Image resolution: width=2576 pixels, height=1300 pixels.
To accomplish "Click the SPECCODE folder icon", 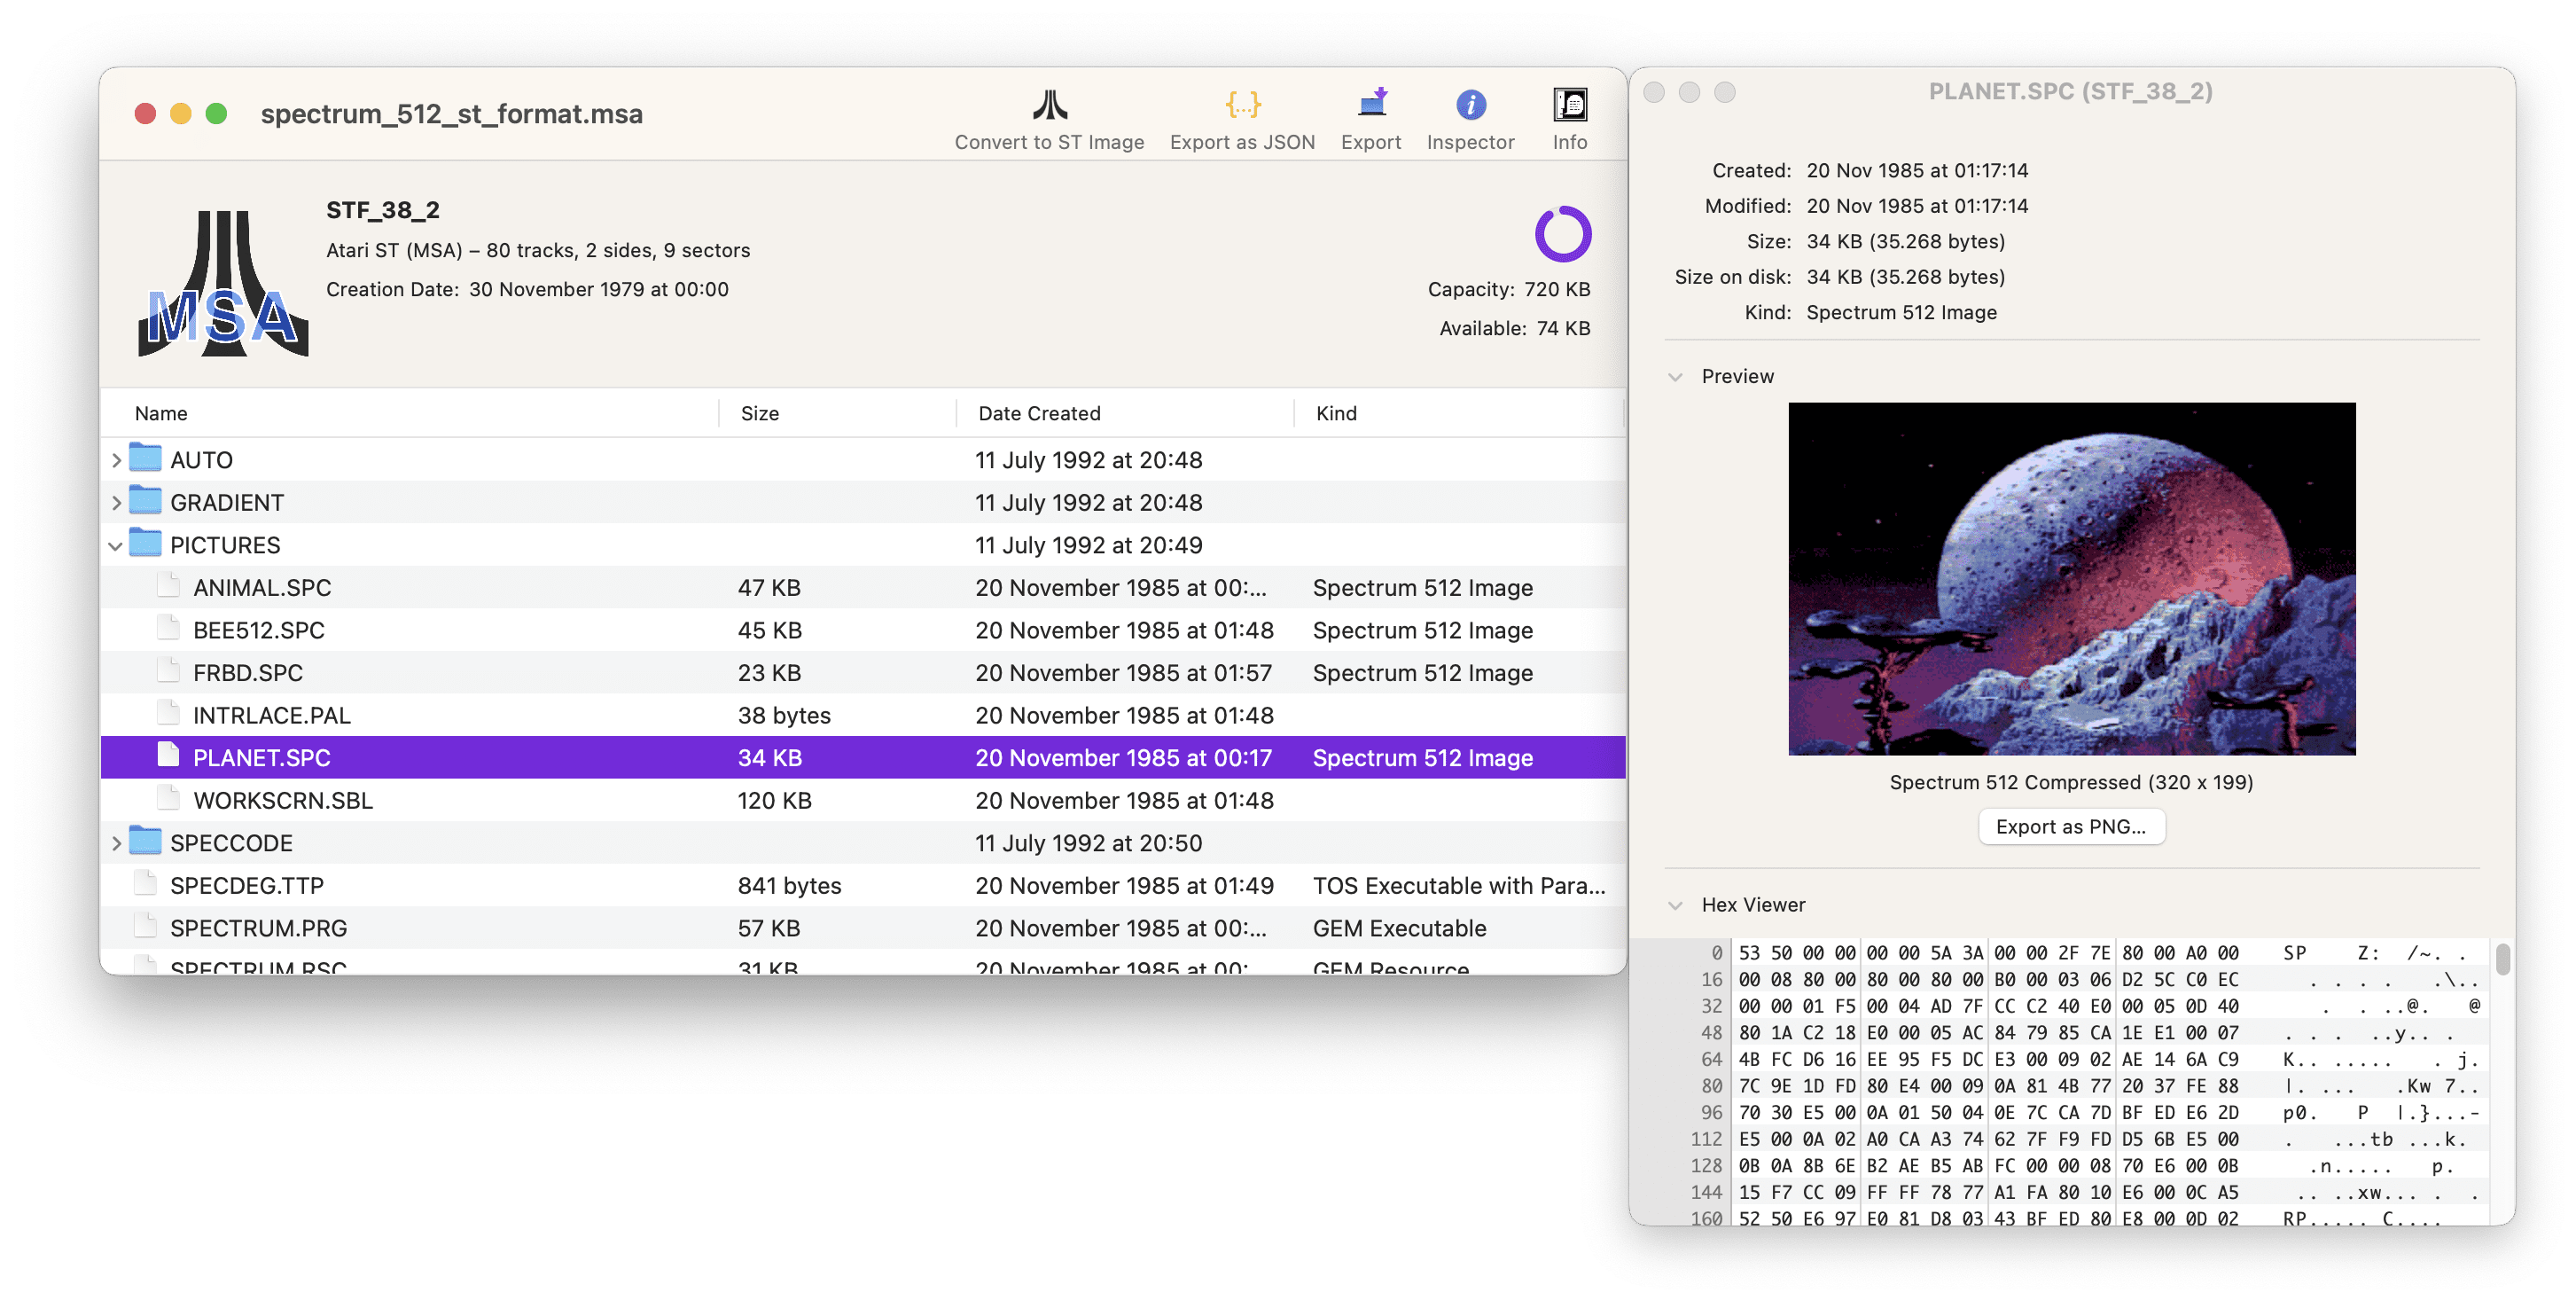I will (146, 842).
